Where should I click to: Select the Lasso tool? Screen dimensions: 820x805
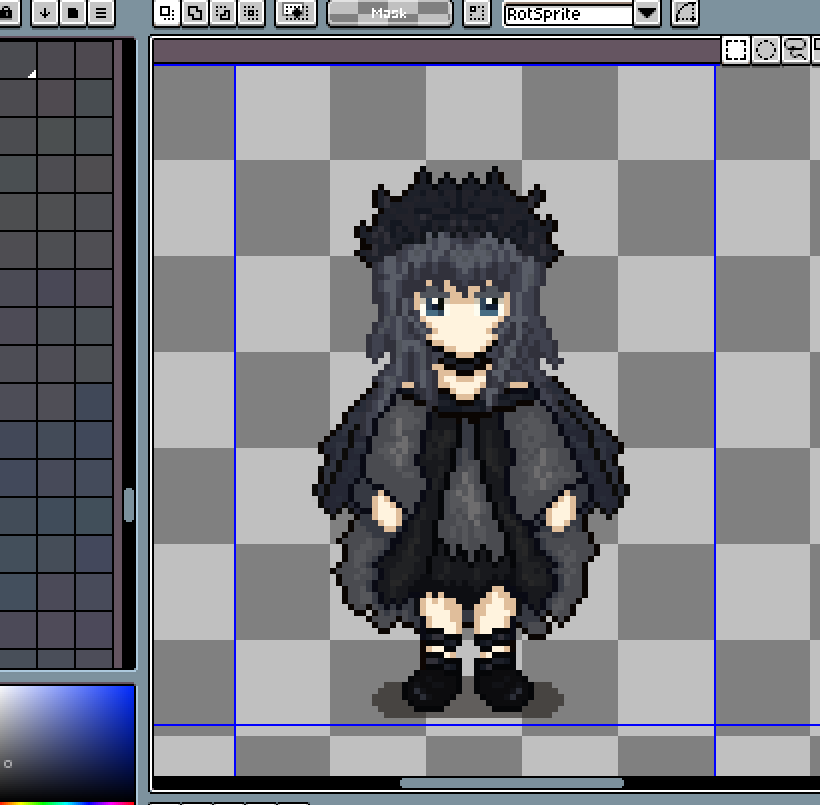coord(795,50)
